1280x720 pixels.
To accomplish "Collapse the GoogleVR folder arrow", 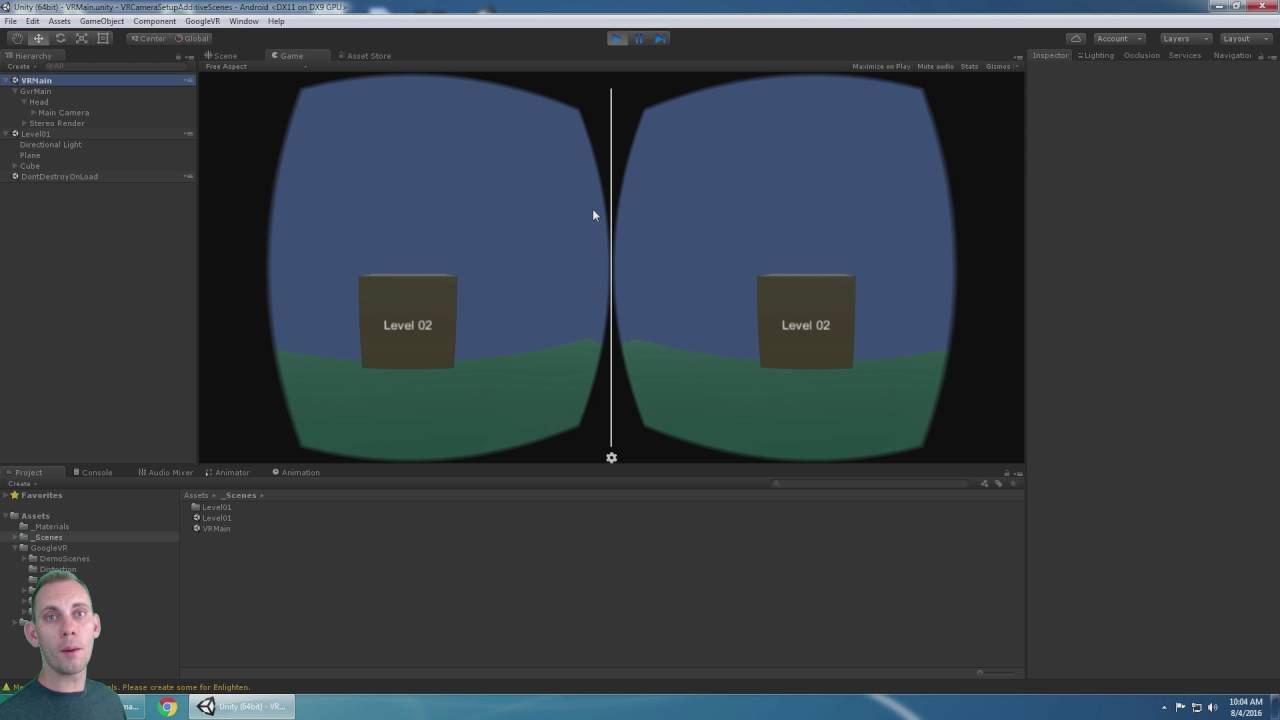I will point(15,548).
